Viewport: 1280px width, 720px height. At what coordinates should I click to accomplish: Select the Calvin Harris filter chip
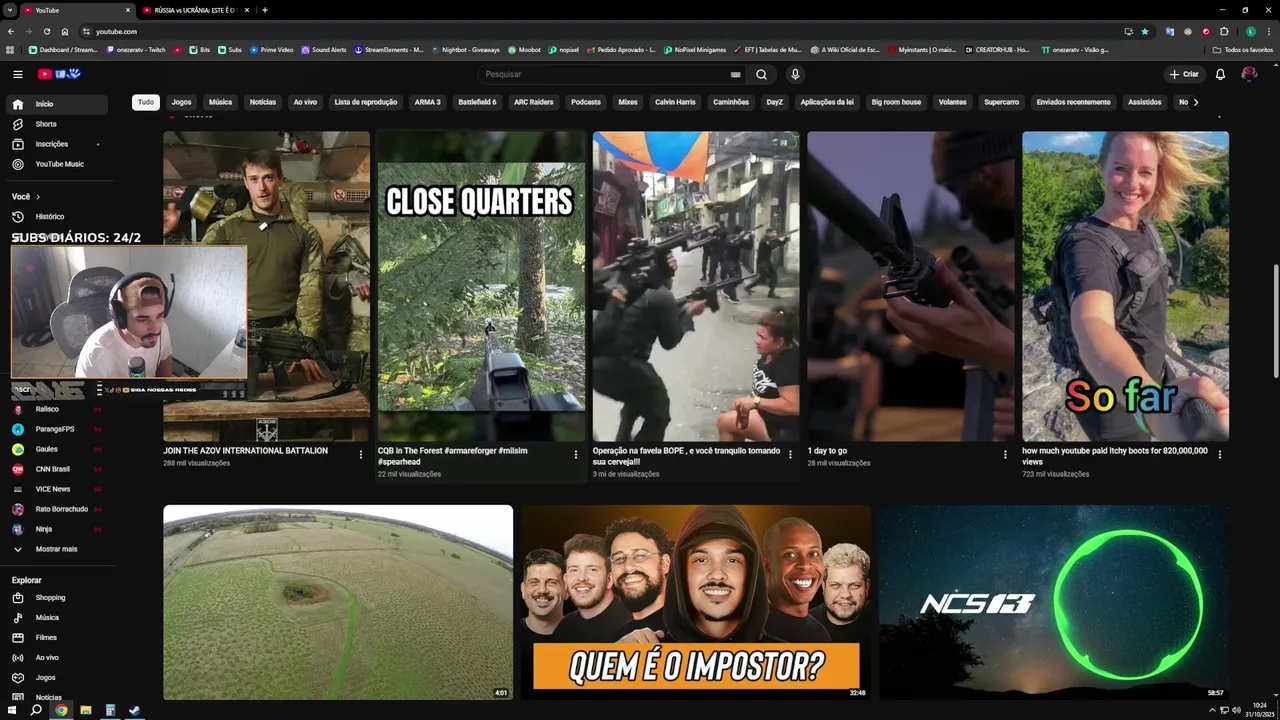pyautogui.click(x=675, y=102)
